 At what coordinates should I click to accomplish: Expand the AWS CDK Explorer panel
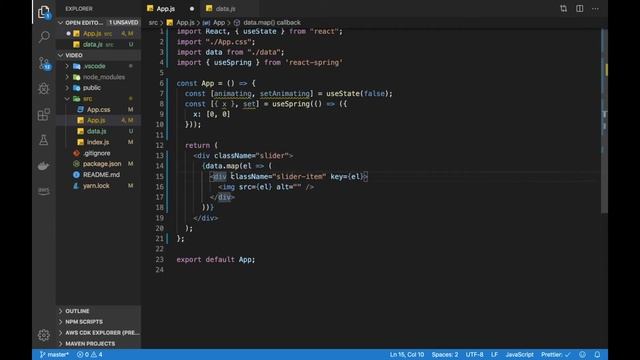[99, 333]
